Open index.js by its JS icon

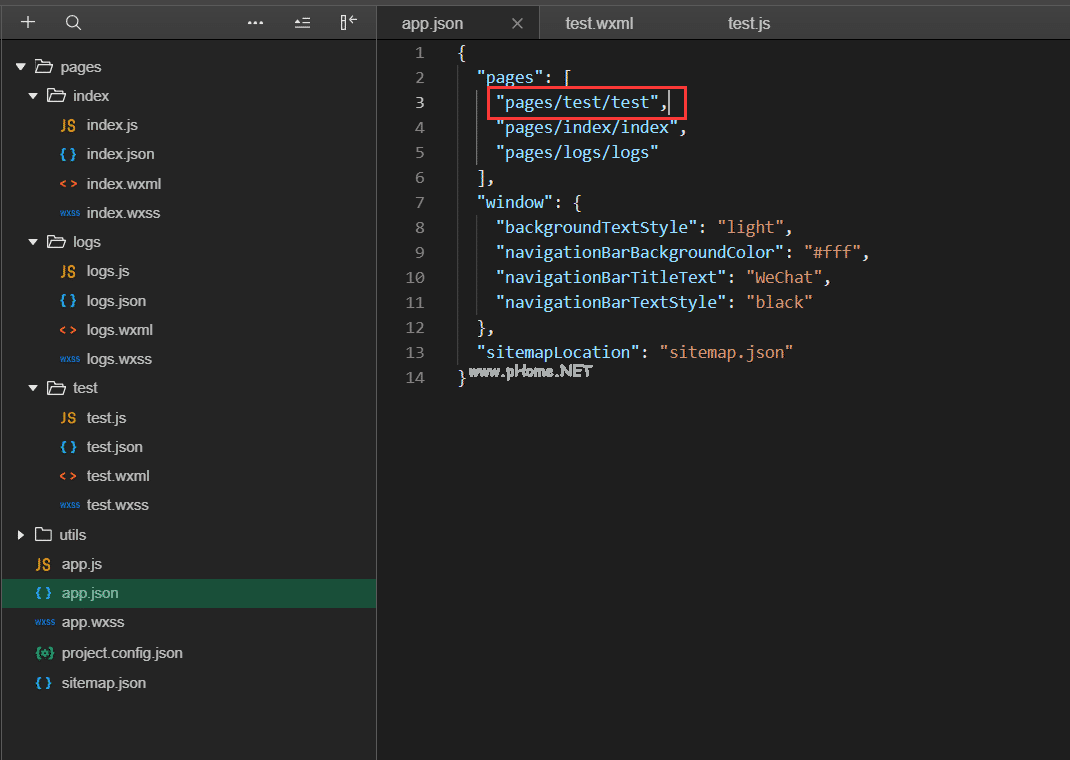(68, 125)
